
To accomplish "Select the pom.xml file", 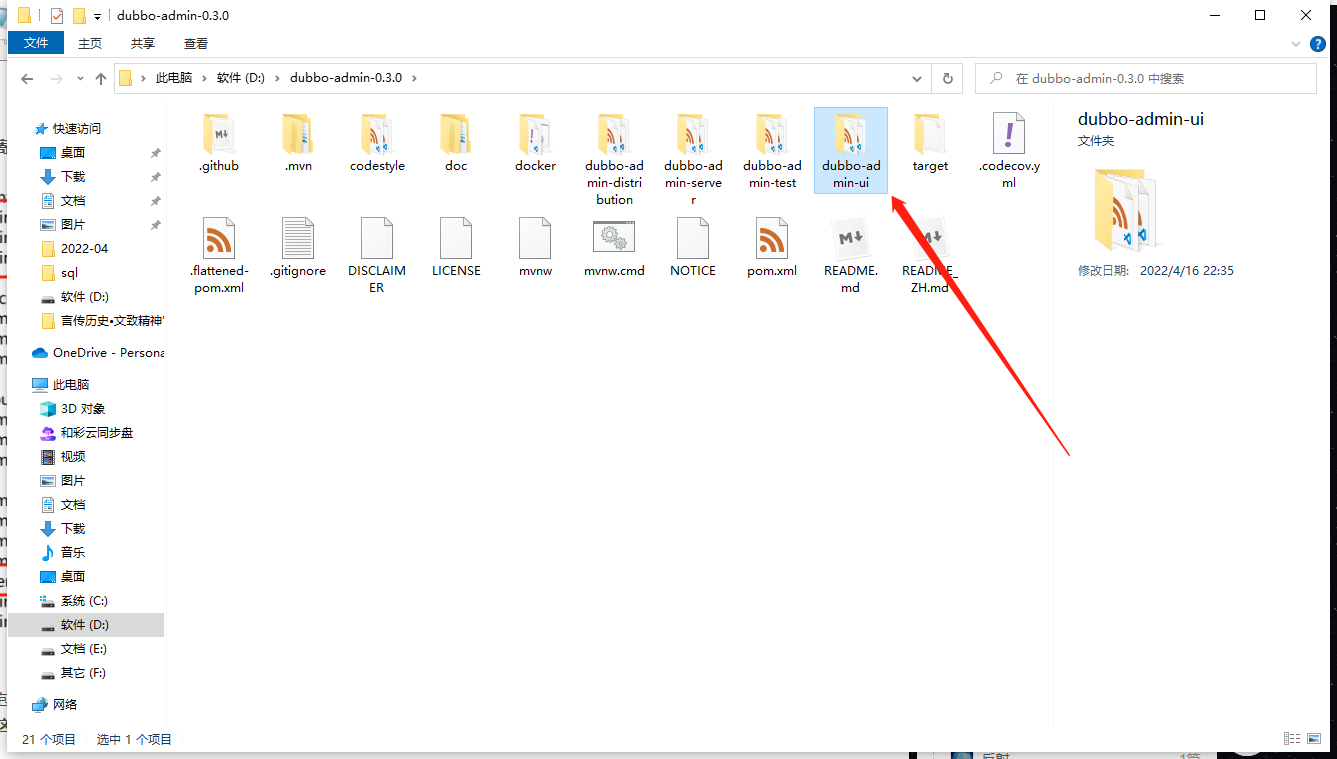I will (772, 248).
